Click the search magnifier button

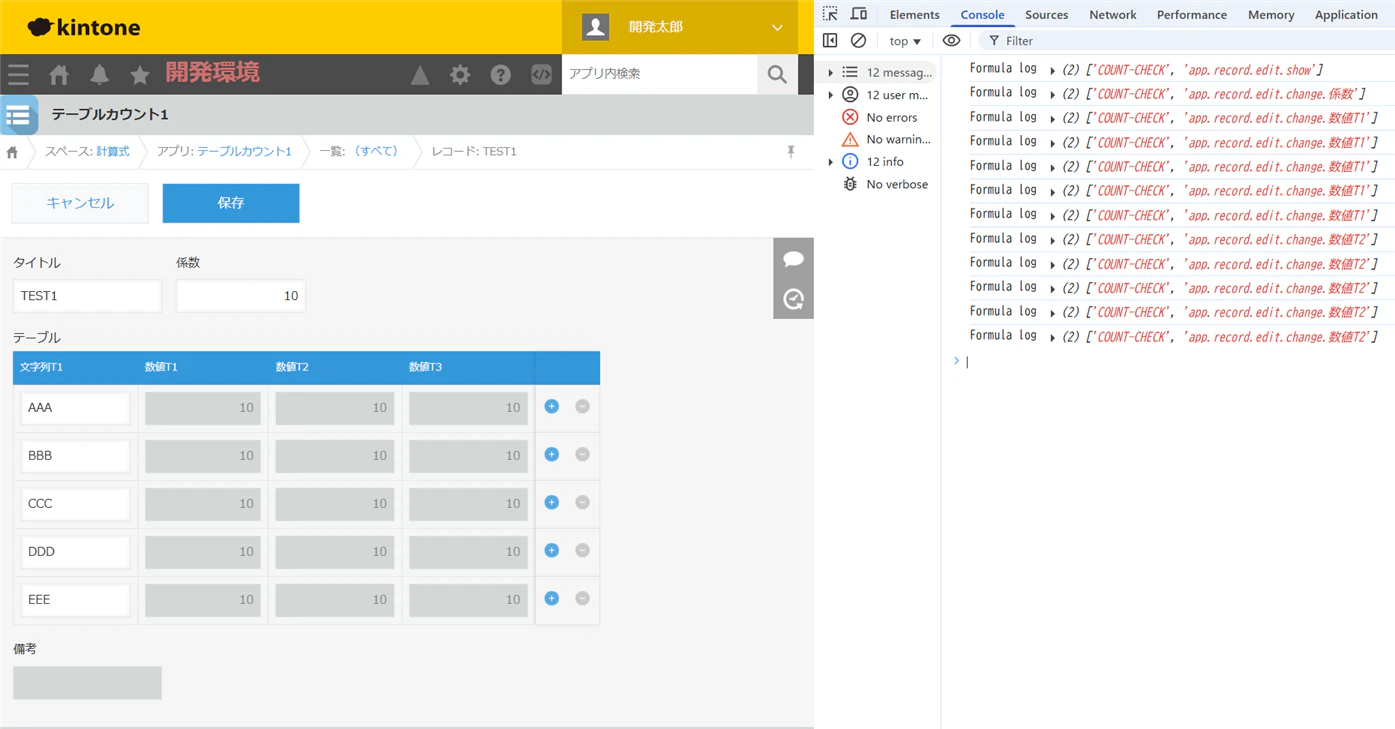(777, 74)
